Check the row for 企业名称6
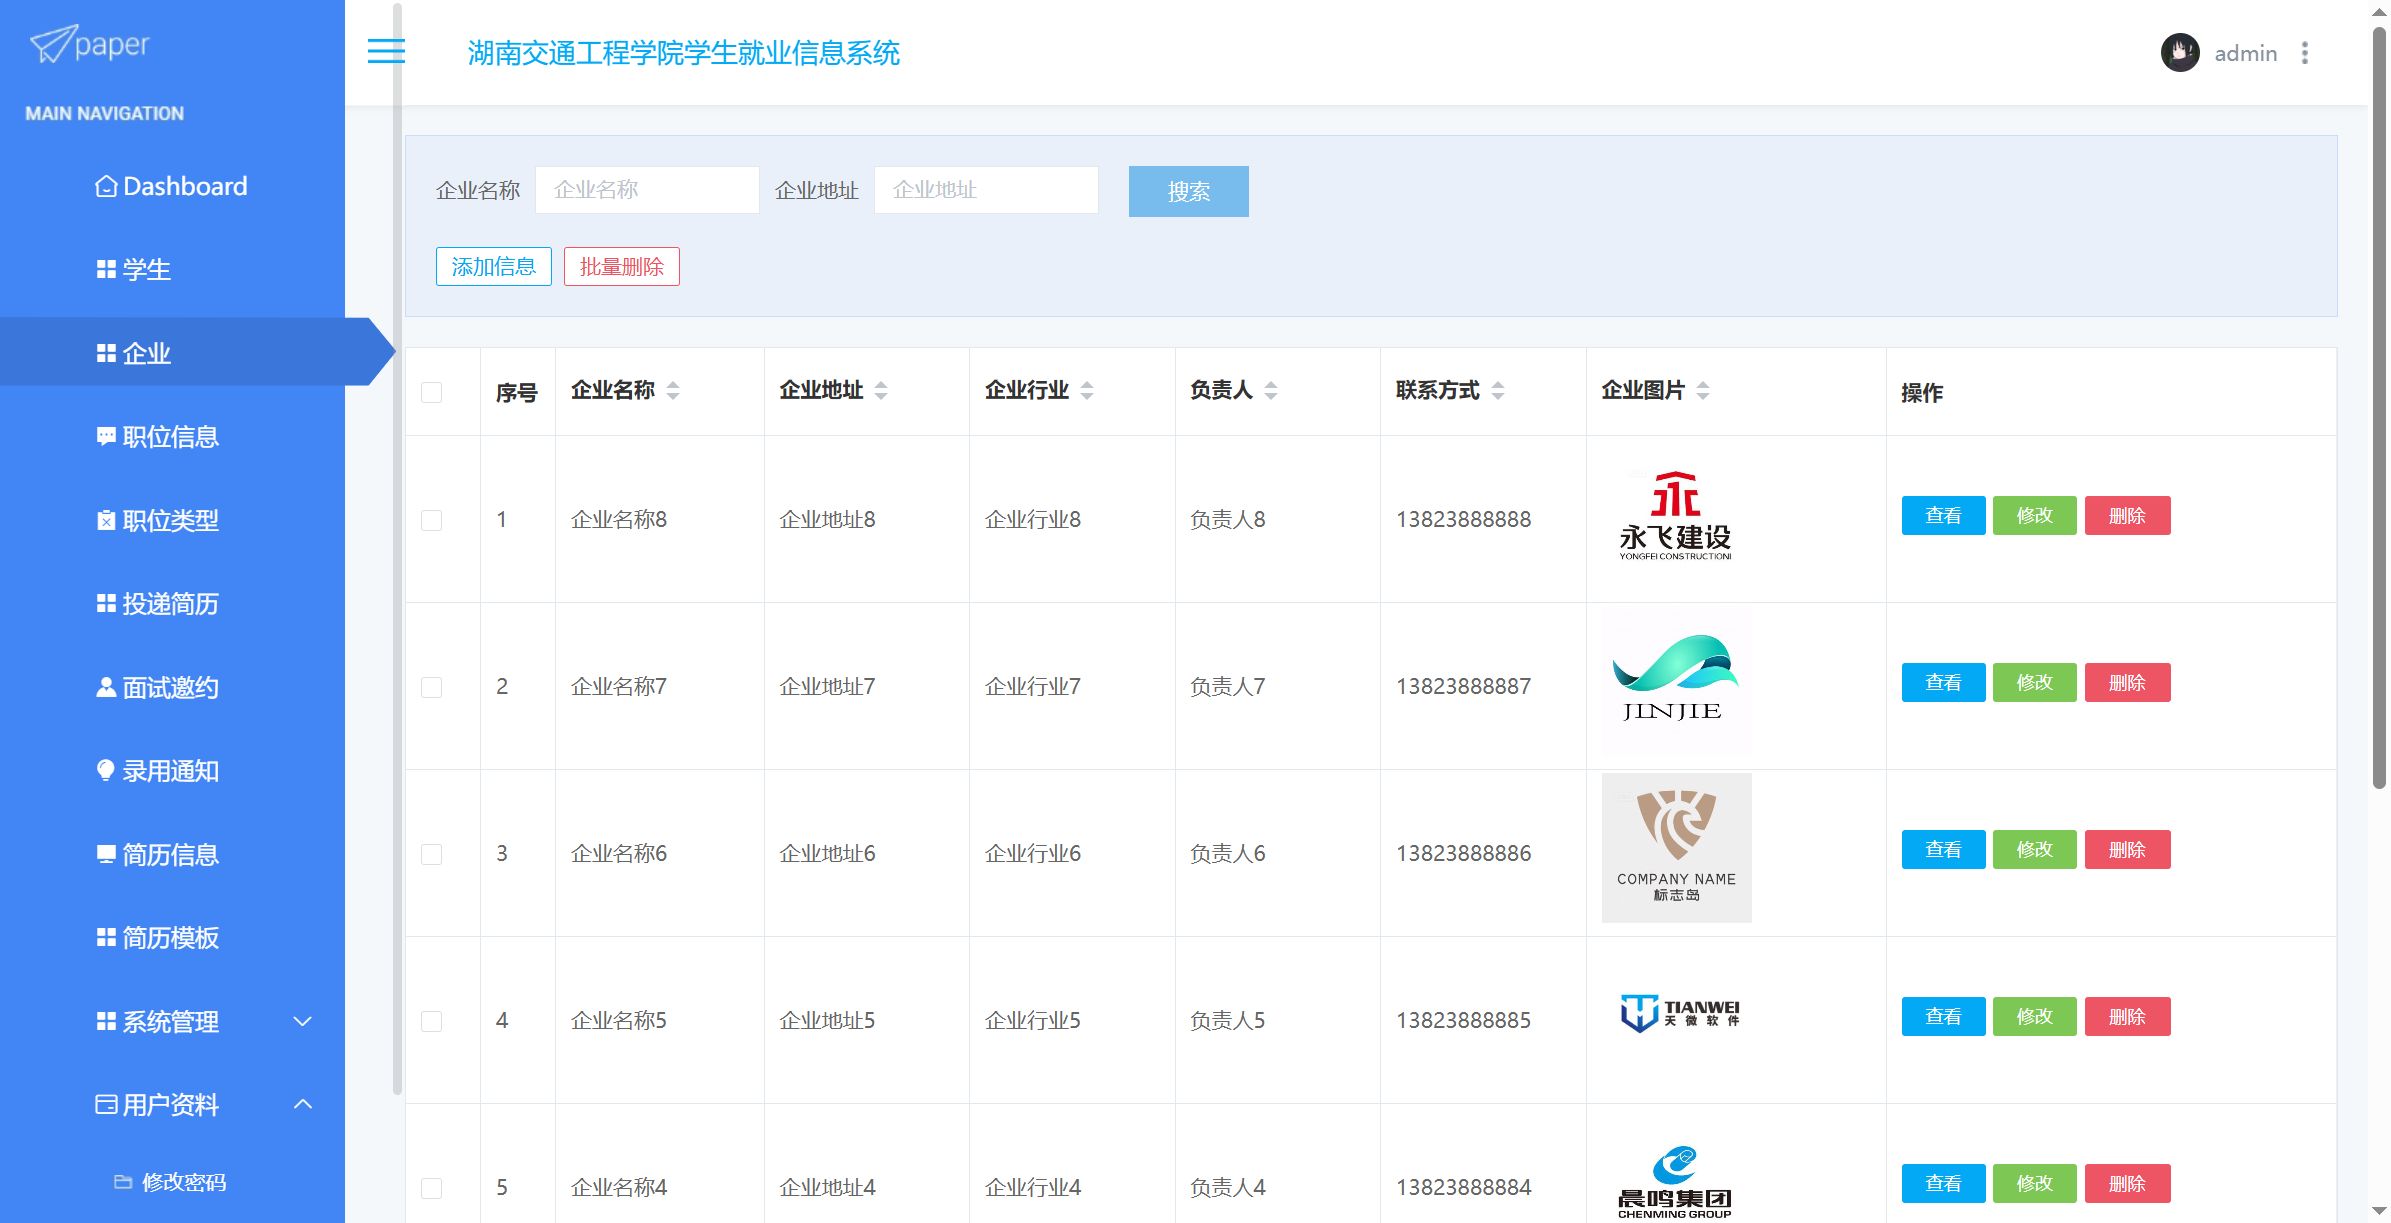Image resolution: width=2391 pixels, height=1223 pixels. tap(432, 854)
